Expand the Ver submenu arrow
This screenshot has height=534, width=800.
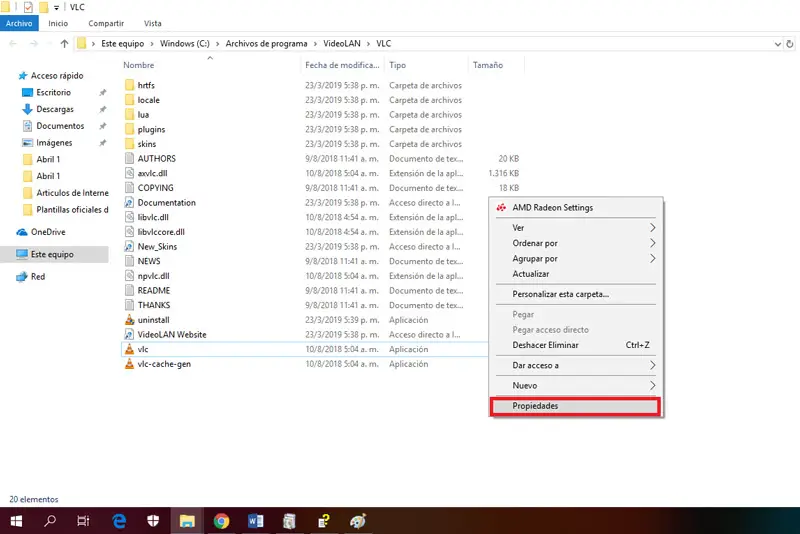click(653, 227)
